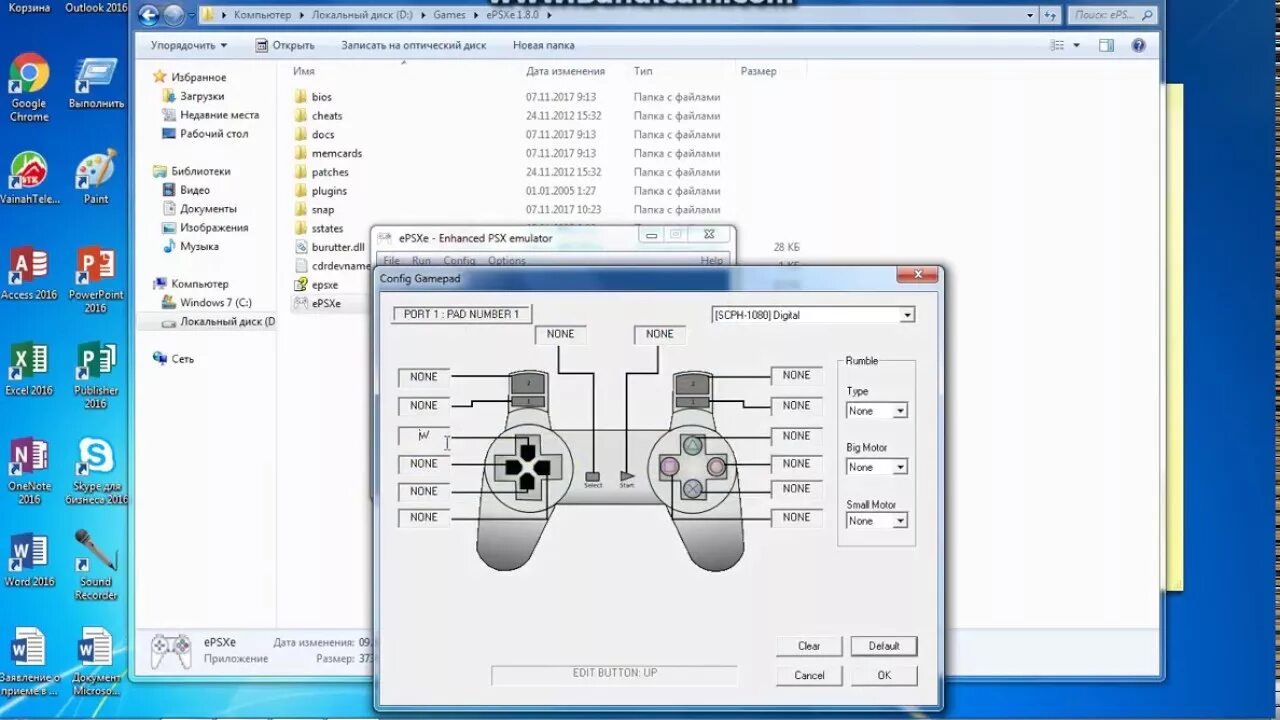This screenshot has height=720, width=1280.
Task: Click the Cross button mapping field
Action: coord(797,489)
